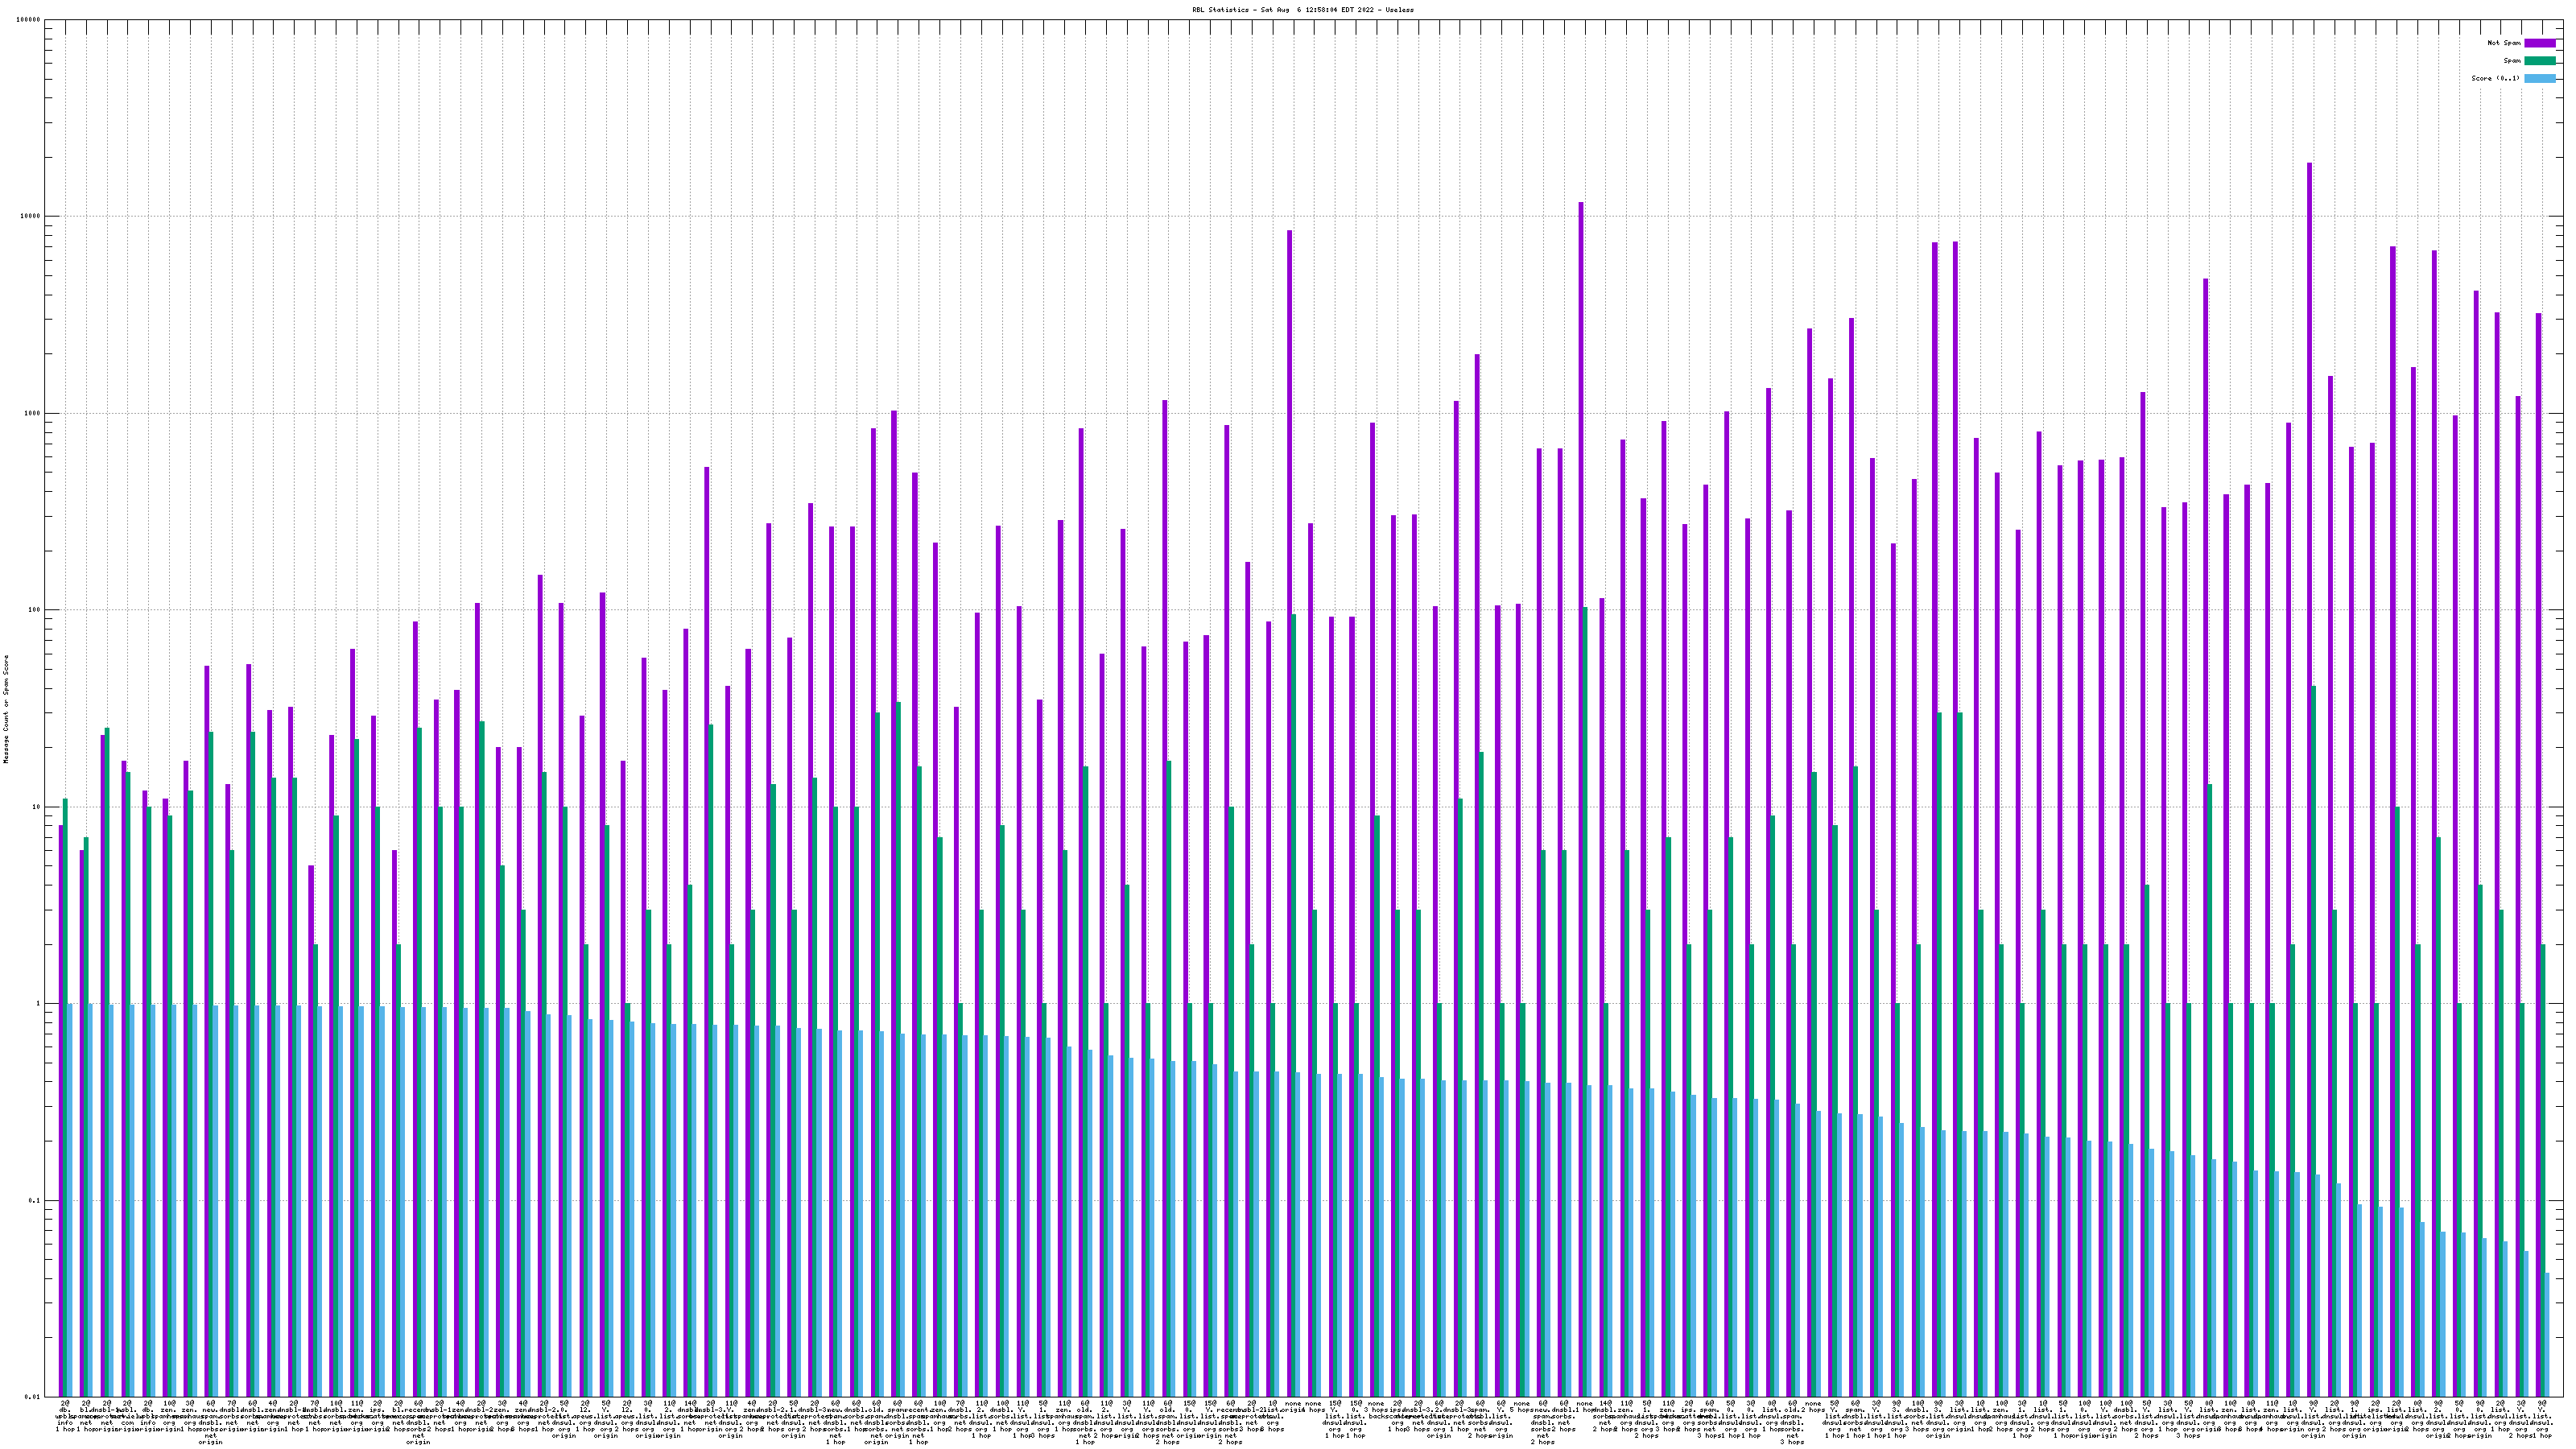Click the 0.1 y-axis tick label
The image size is (2576, 1449).
(x=35, y=1201)
